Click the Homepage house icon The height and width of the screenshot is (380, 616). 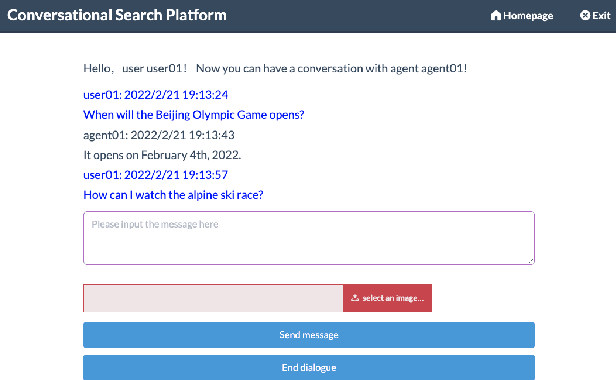click(496, 15)
